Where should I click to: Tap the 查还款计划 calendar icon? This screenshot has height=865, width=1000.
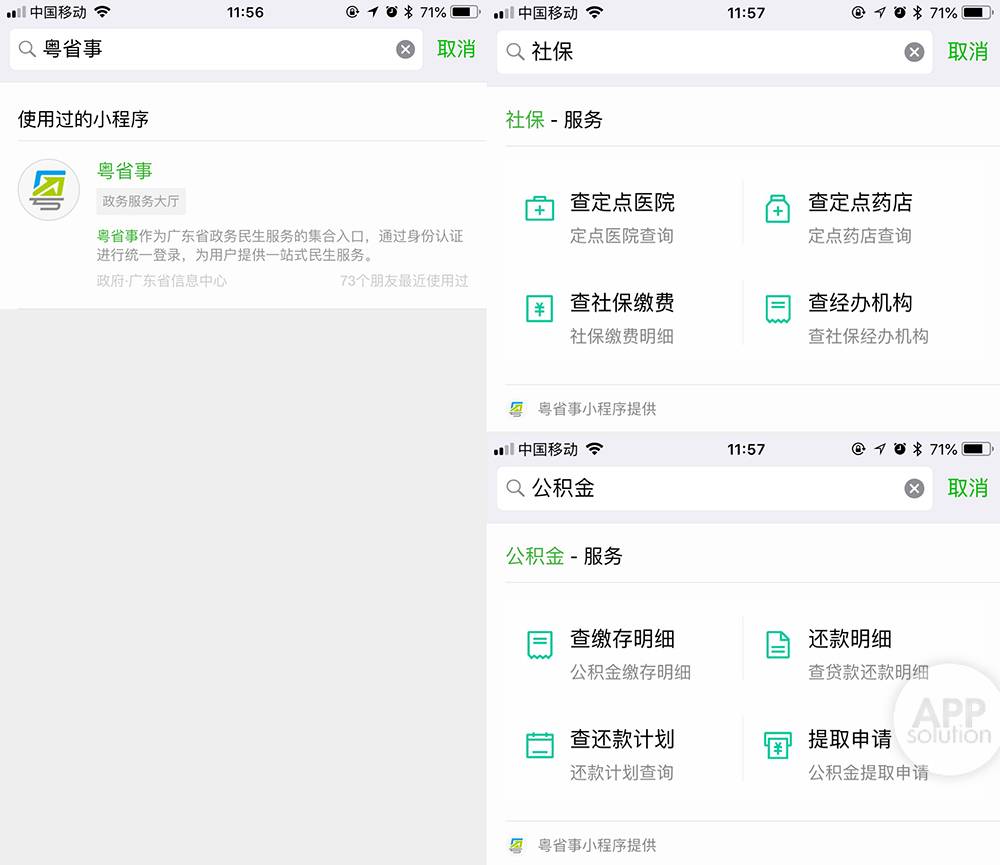click(540, 744)
